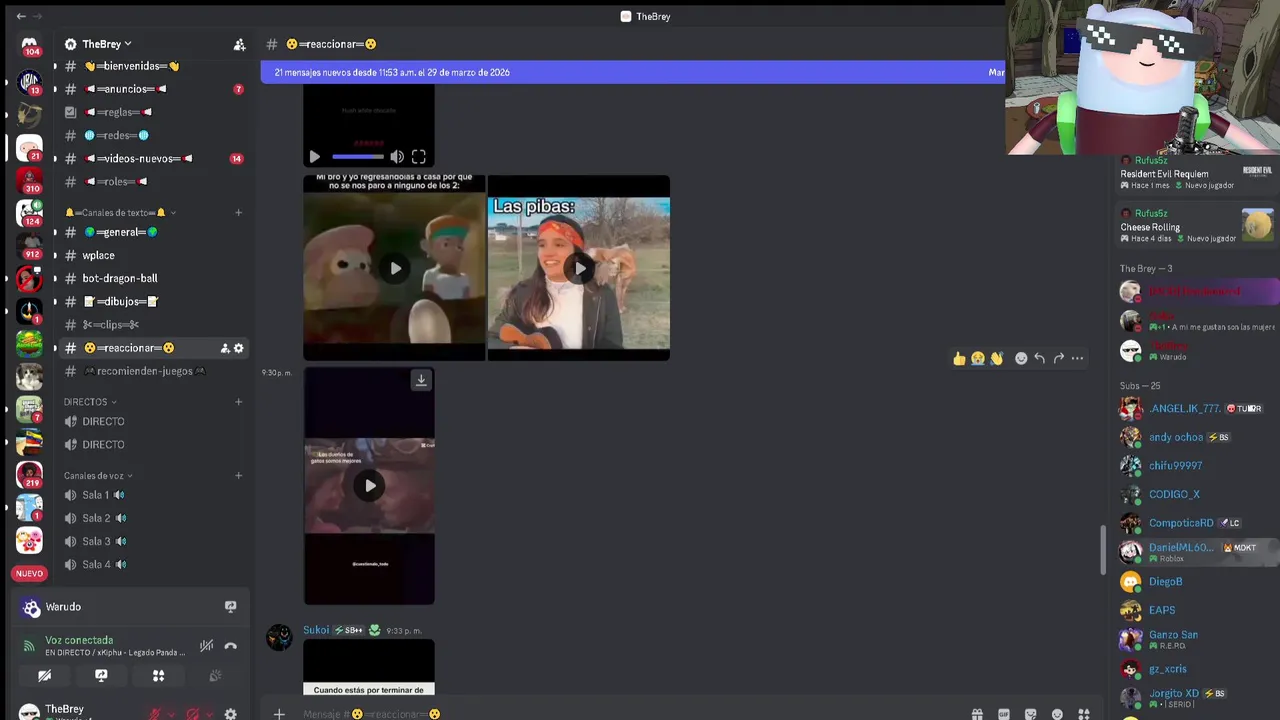Toggle microphone mute
The height and width of the screenshot is (720, 1280).
tap(154, 714)
